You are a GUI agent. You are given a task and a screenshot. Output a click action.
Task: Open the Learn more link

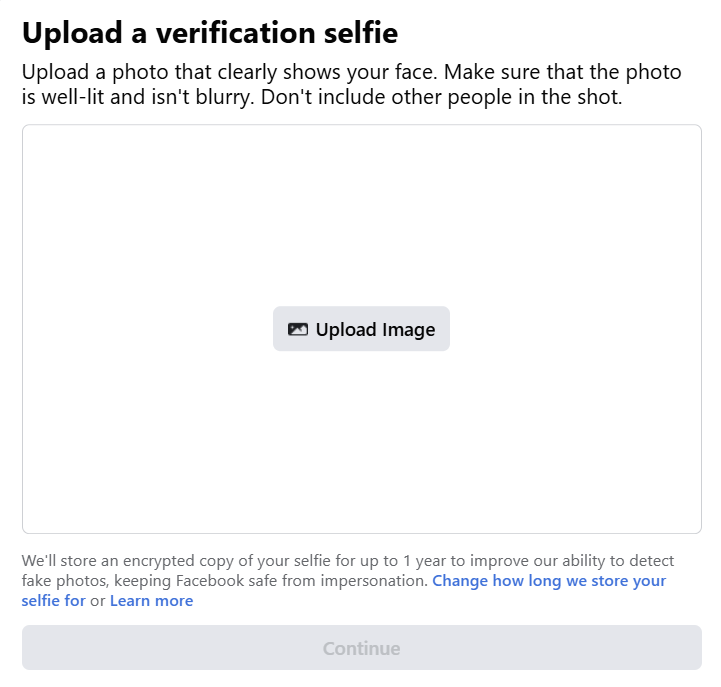point(151,601)
